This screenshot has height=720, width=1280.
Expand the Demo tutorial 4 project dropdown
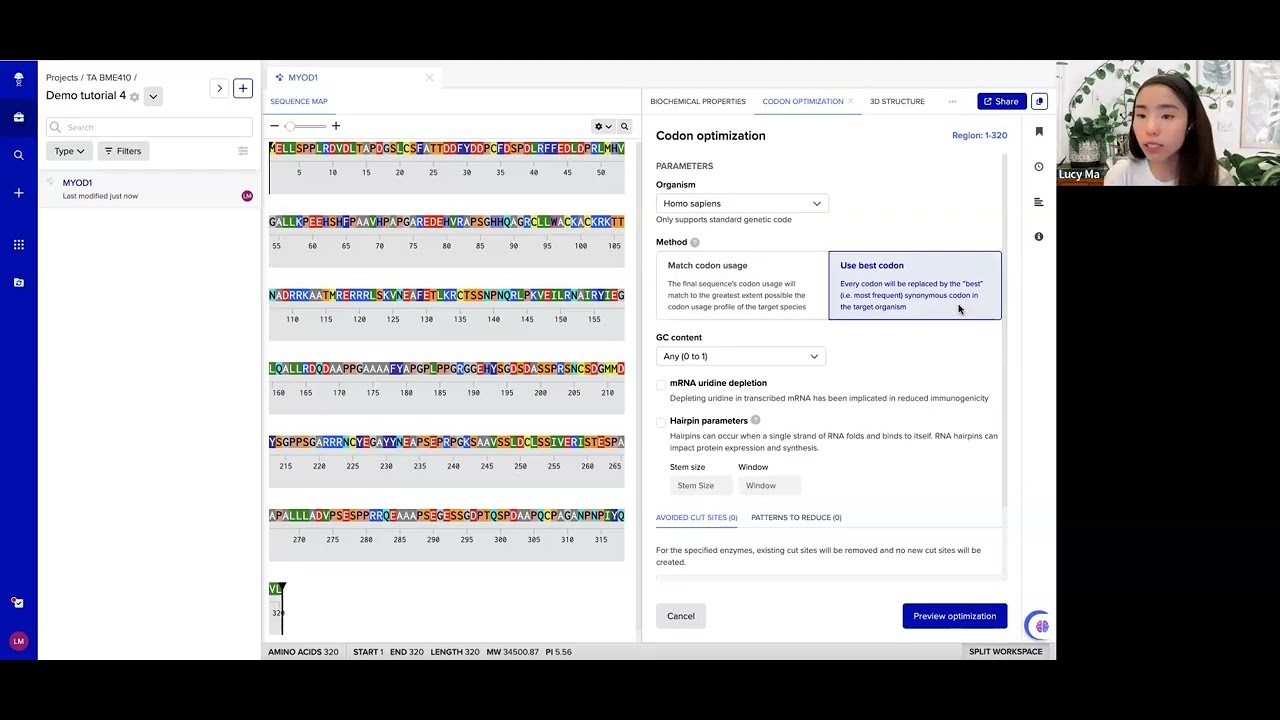pyautogui.click(x=153, y=96)
